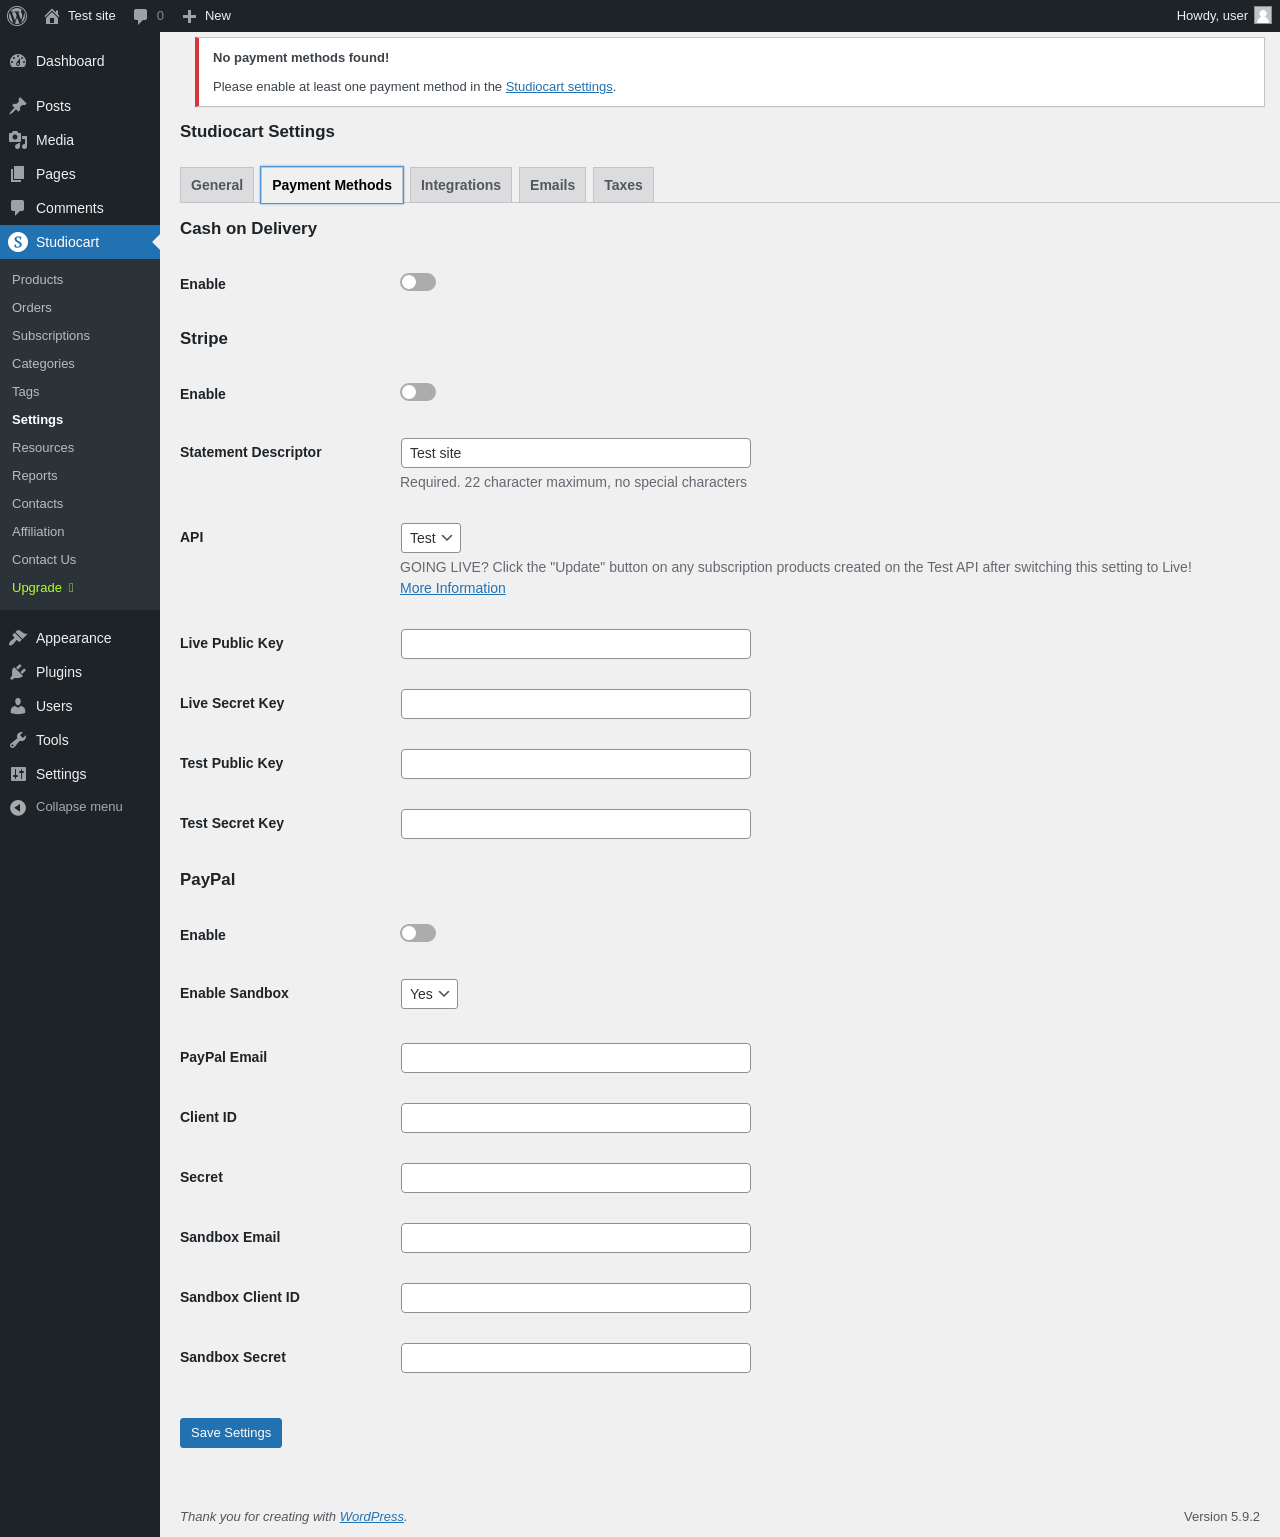Click the home icon next to Test site
Screen dimensions: 1280x1537
52,16
